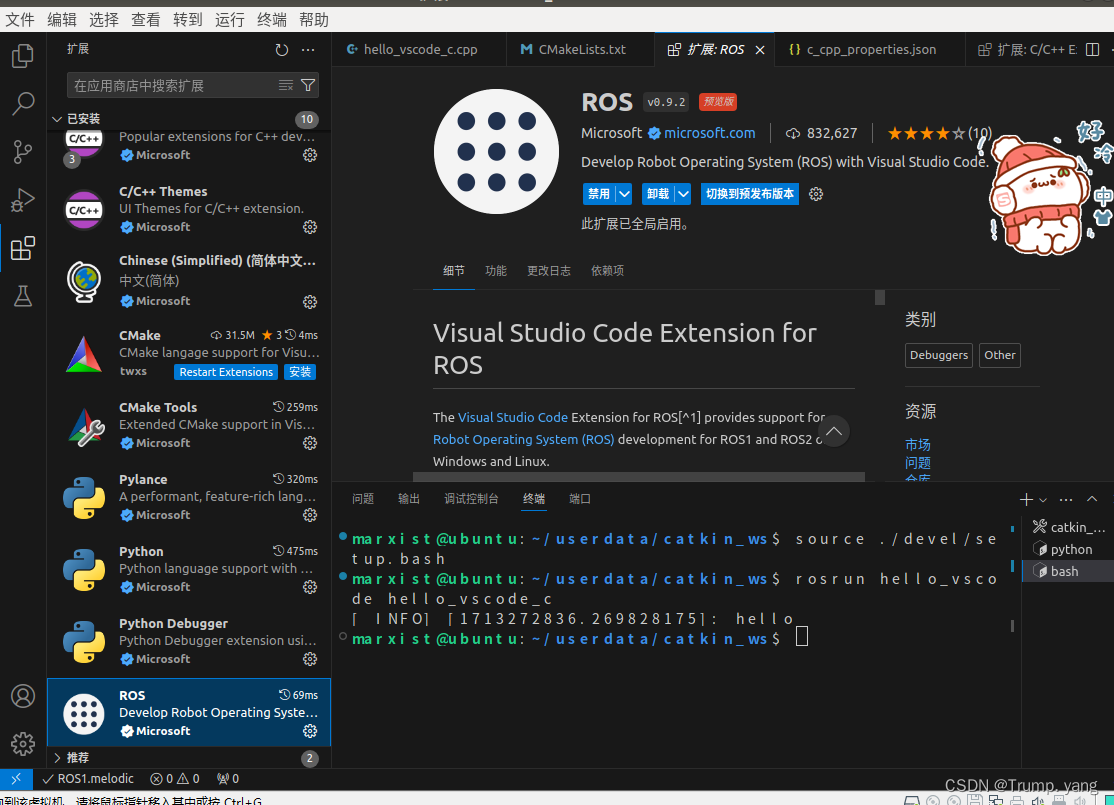Open manage gear for Python Debugger
The image size is (1114, 805).
(x=310, y=659)
